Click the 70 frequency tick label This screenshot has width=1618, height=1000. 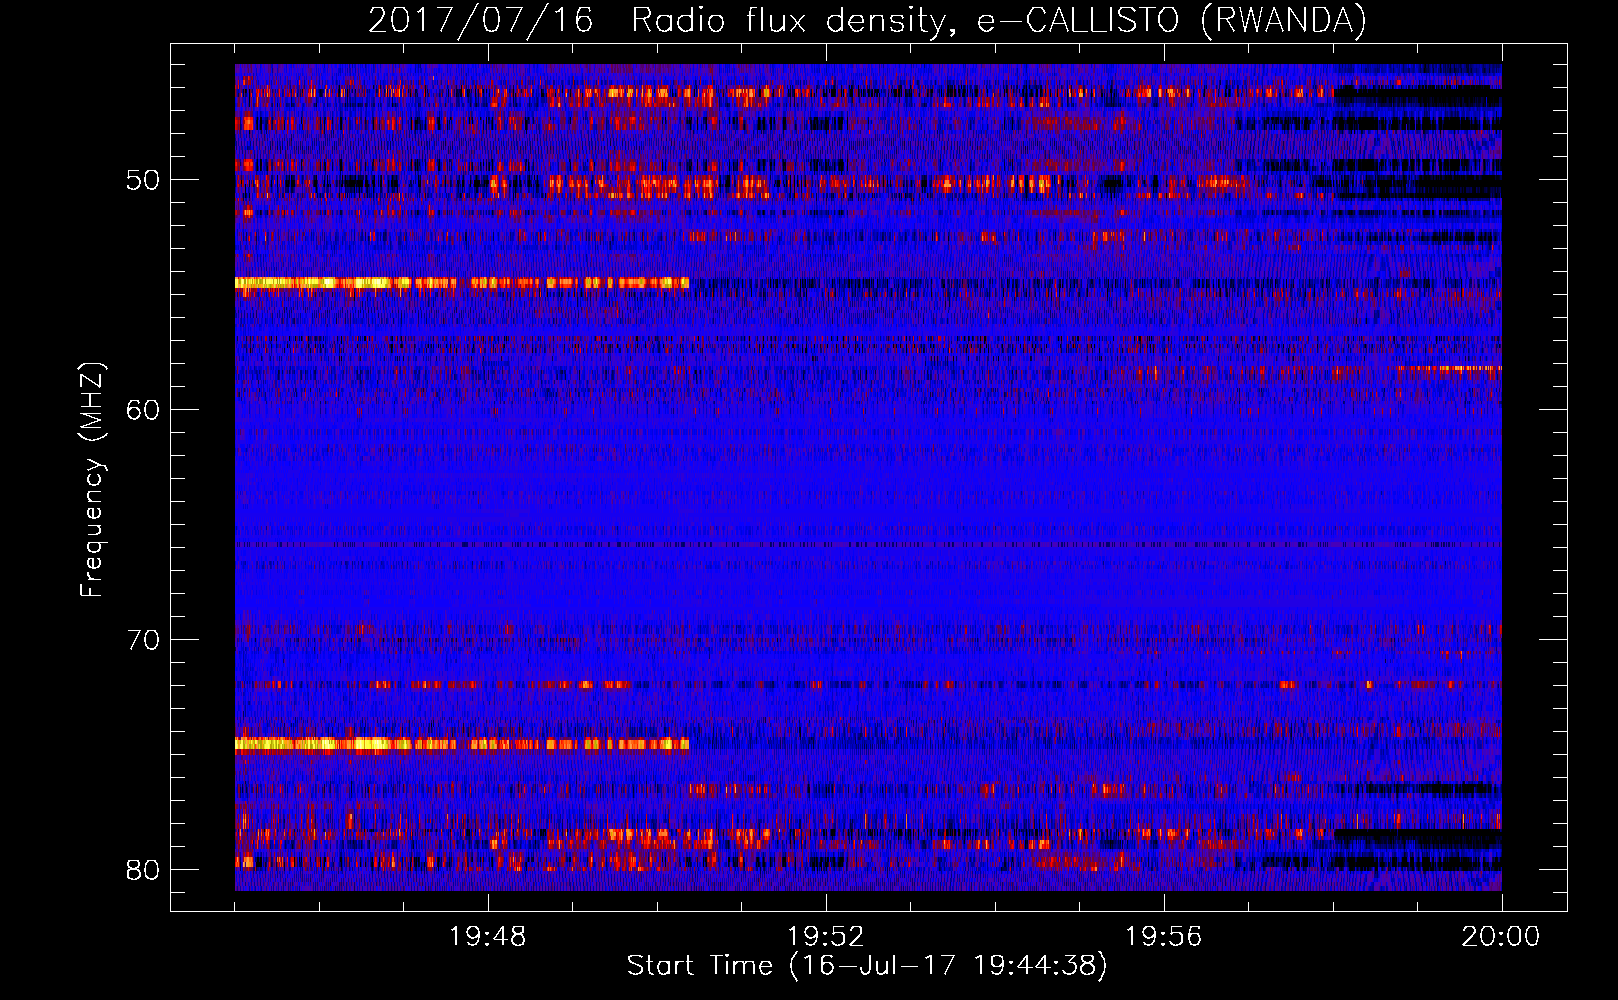click(x=143, y=640)
